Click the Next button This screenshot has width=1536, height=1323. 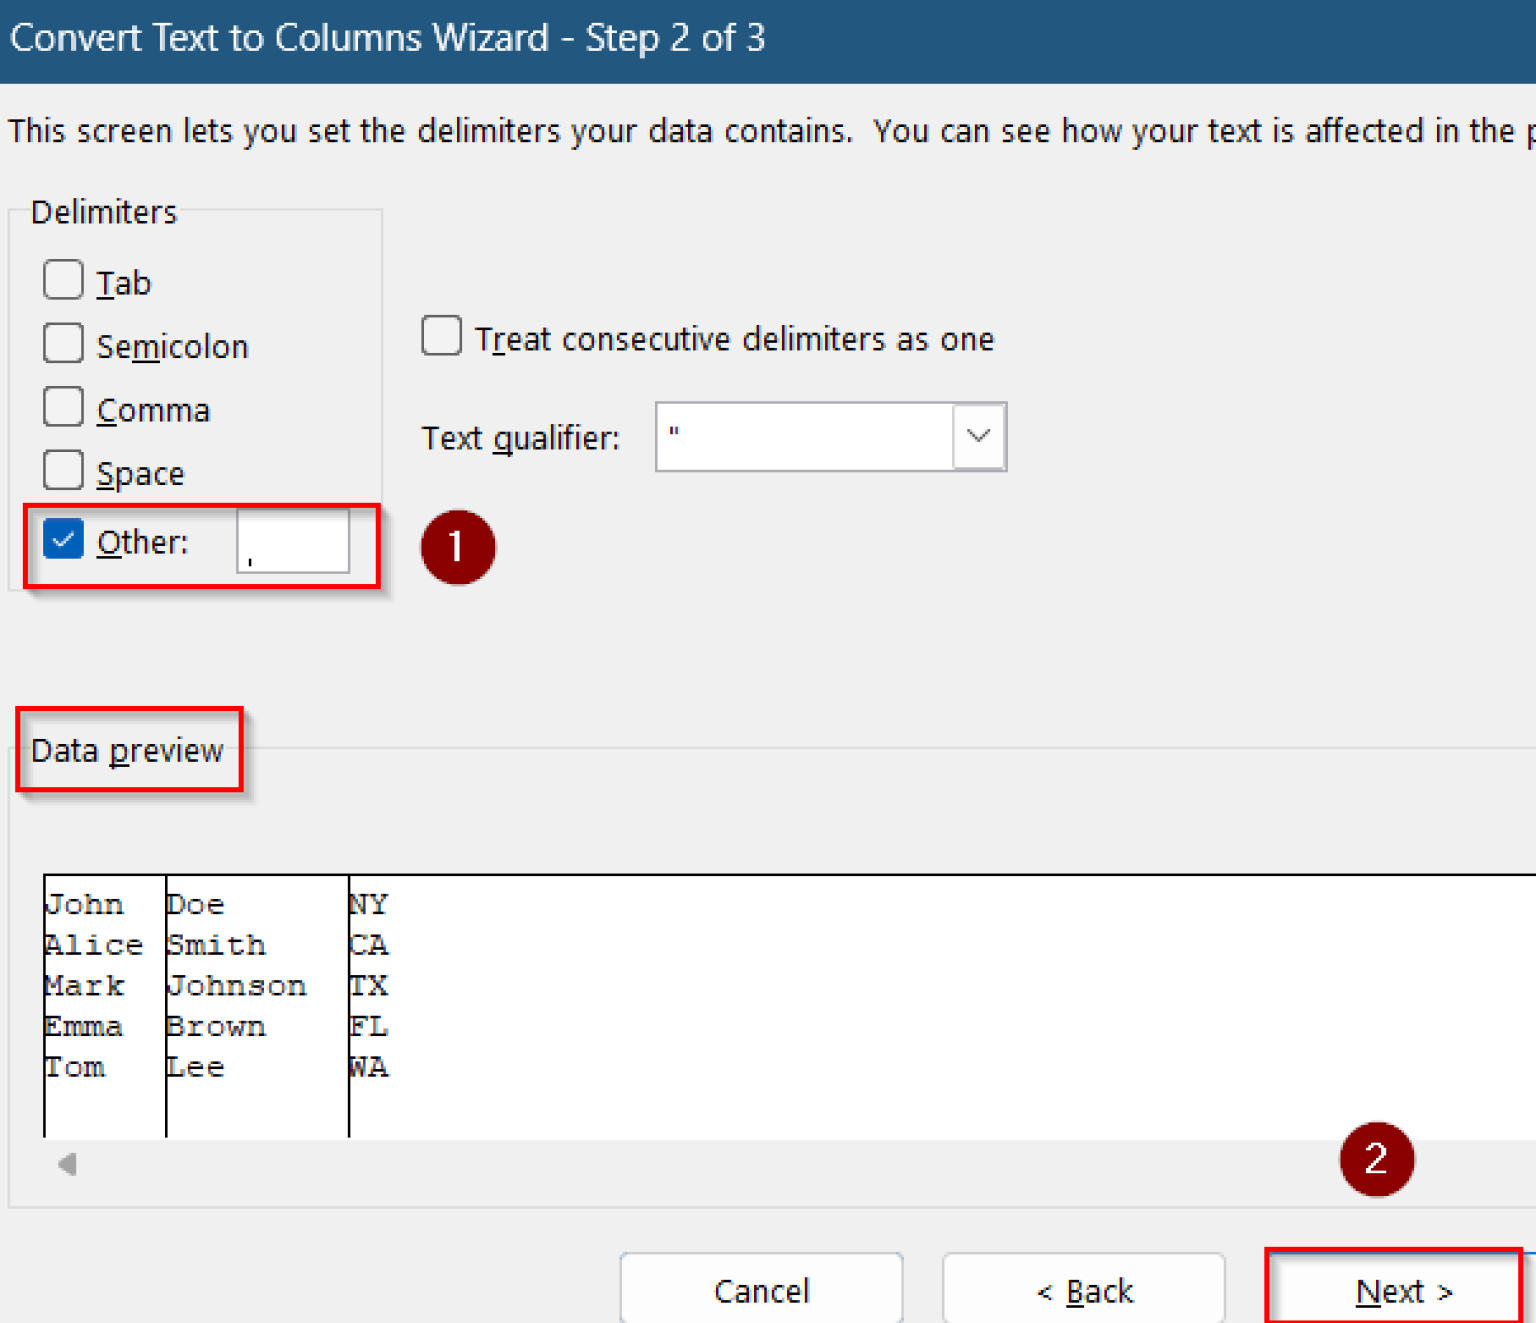1400,1290
